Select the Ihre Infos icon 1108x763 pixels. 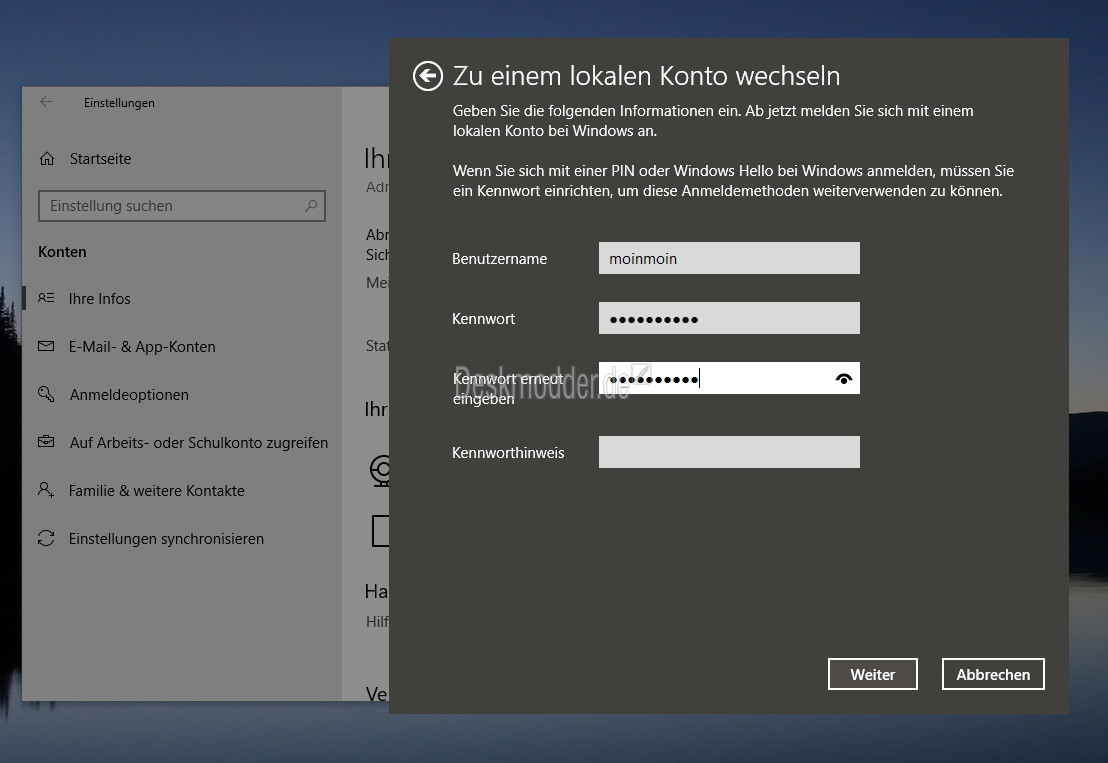(46, 298)
